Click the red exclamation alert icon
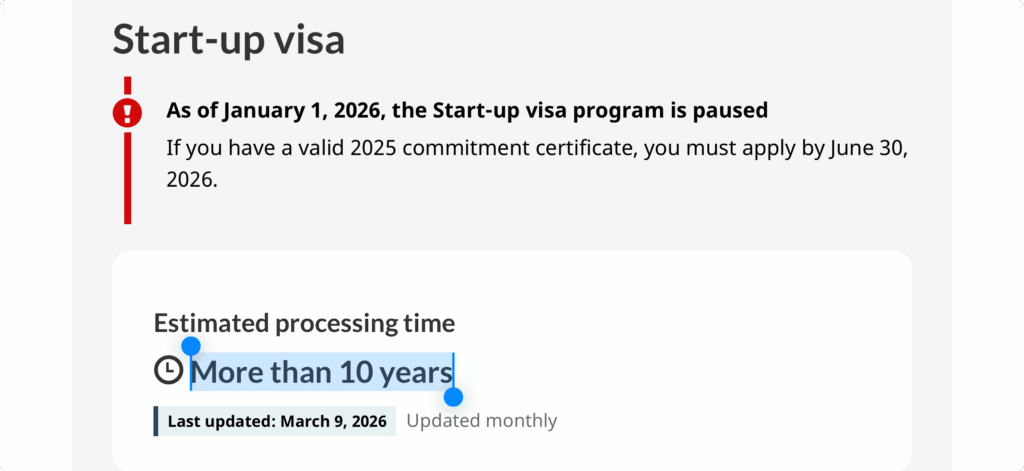Viewport: 1024px width, 471px height. tap(127, 112)
